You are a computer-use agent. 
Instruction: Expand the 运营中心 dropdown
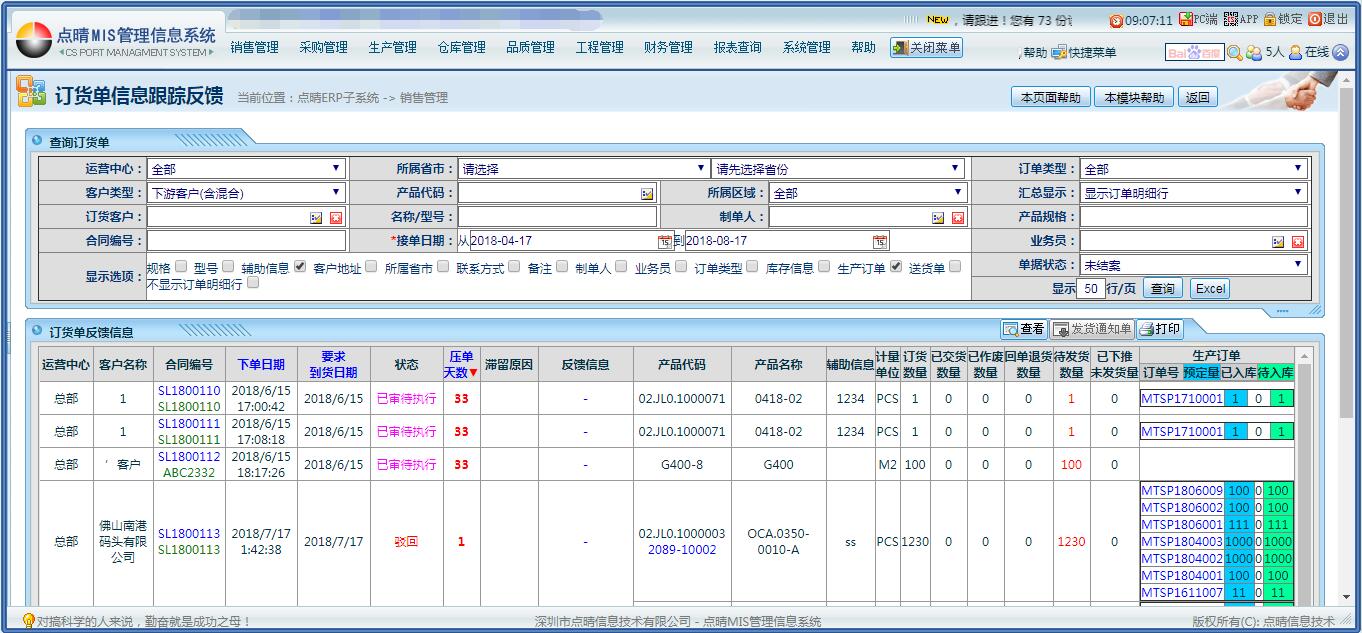pyautogui.click(x=246, y=169)
